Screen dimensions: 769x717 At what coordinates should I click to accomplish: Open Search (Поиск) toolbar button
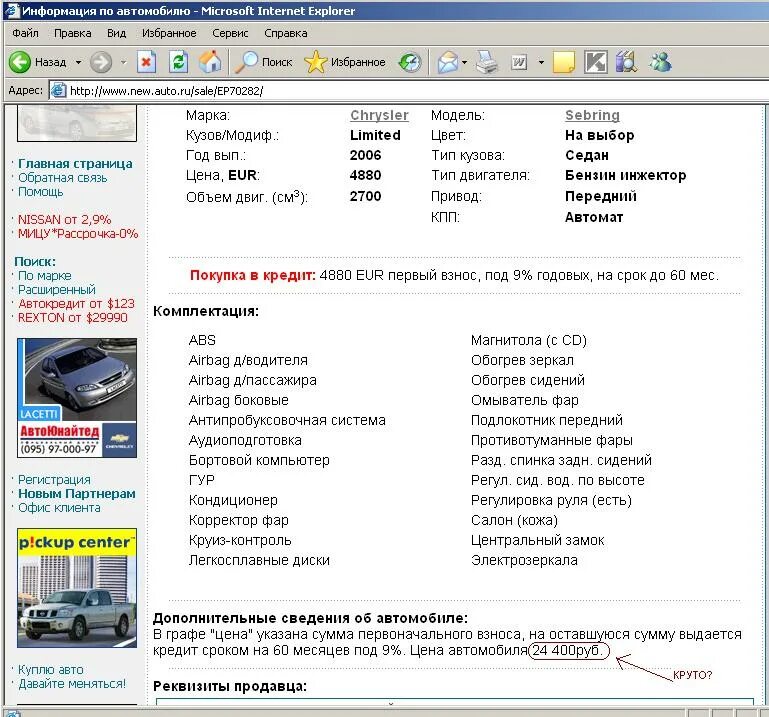coord(263,62)
